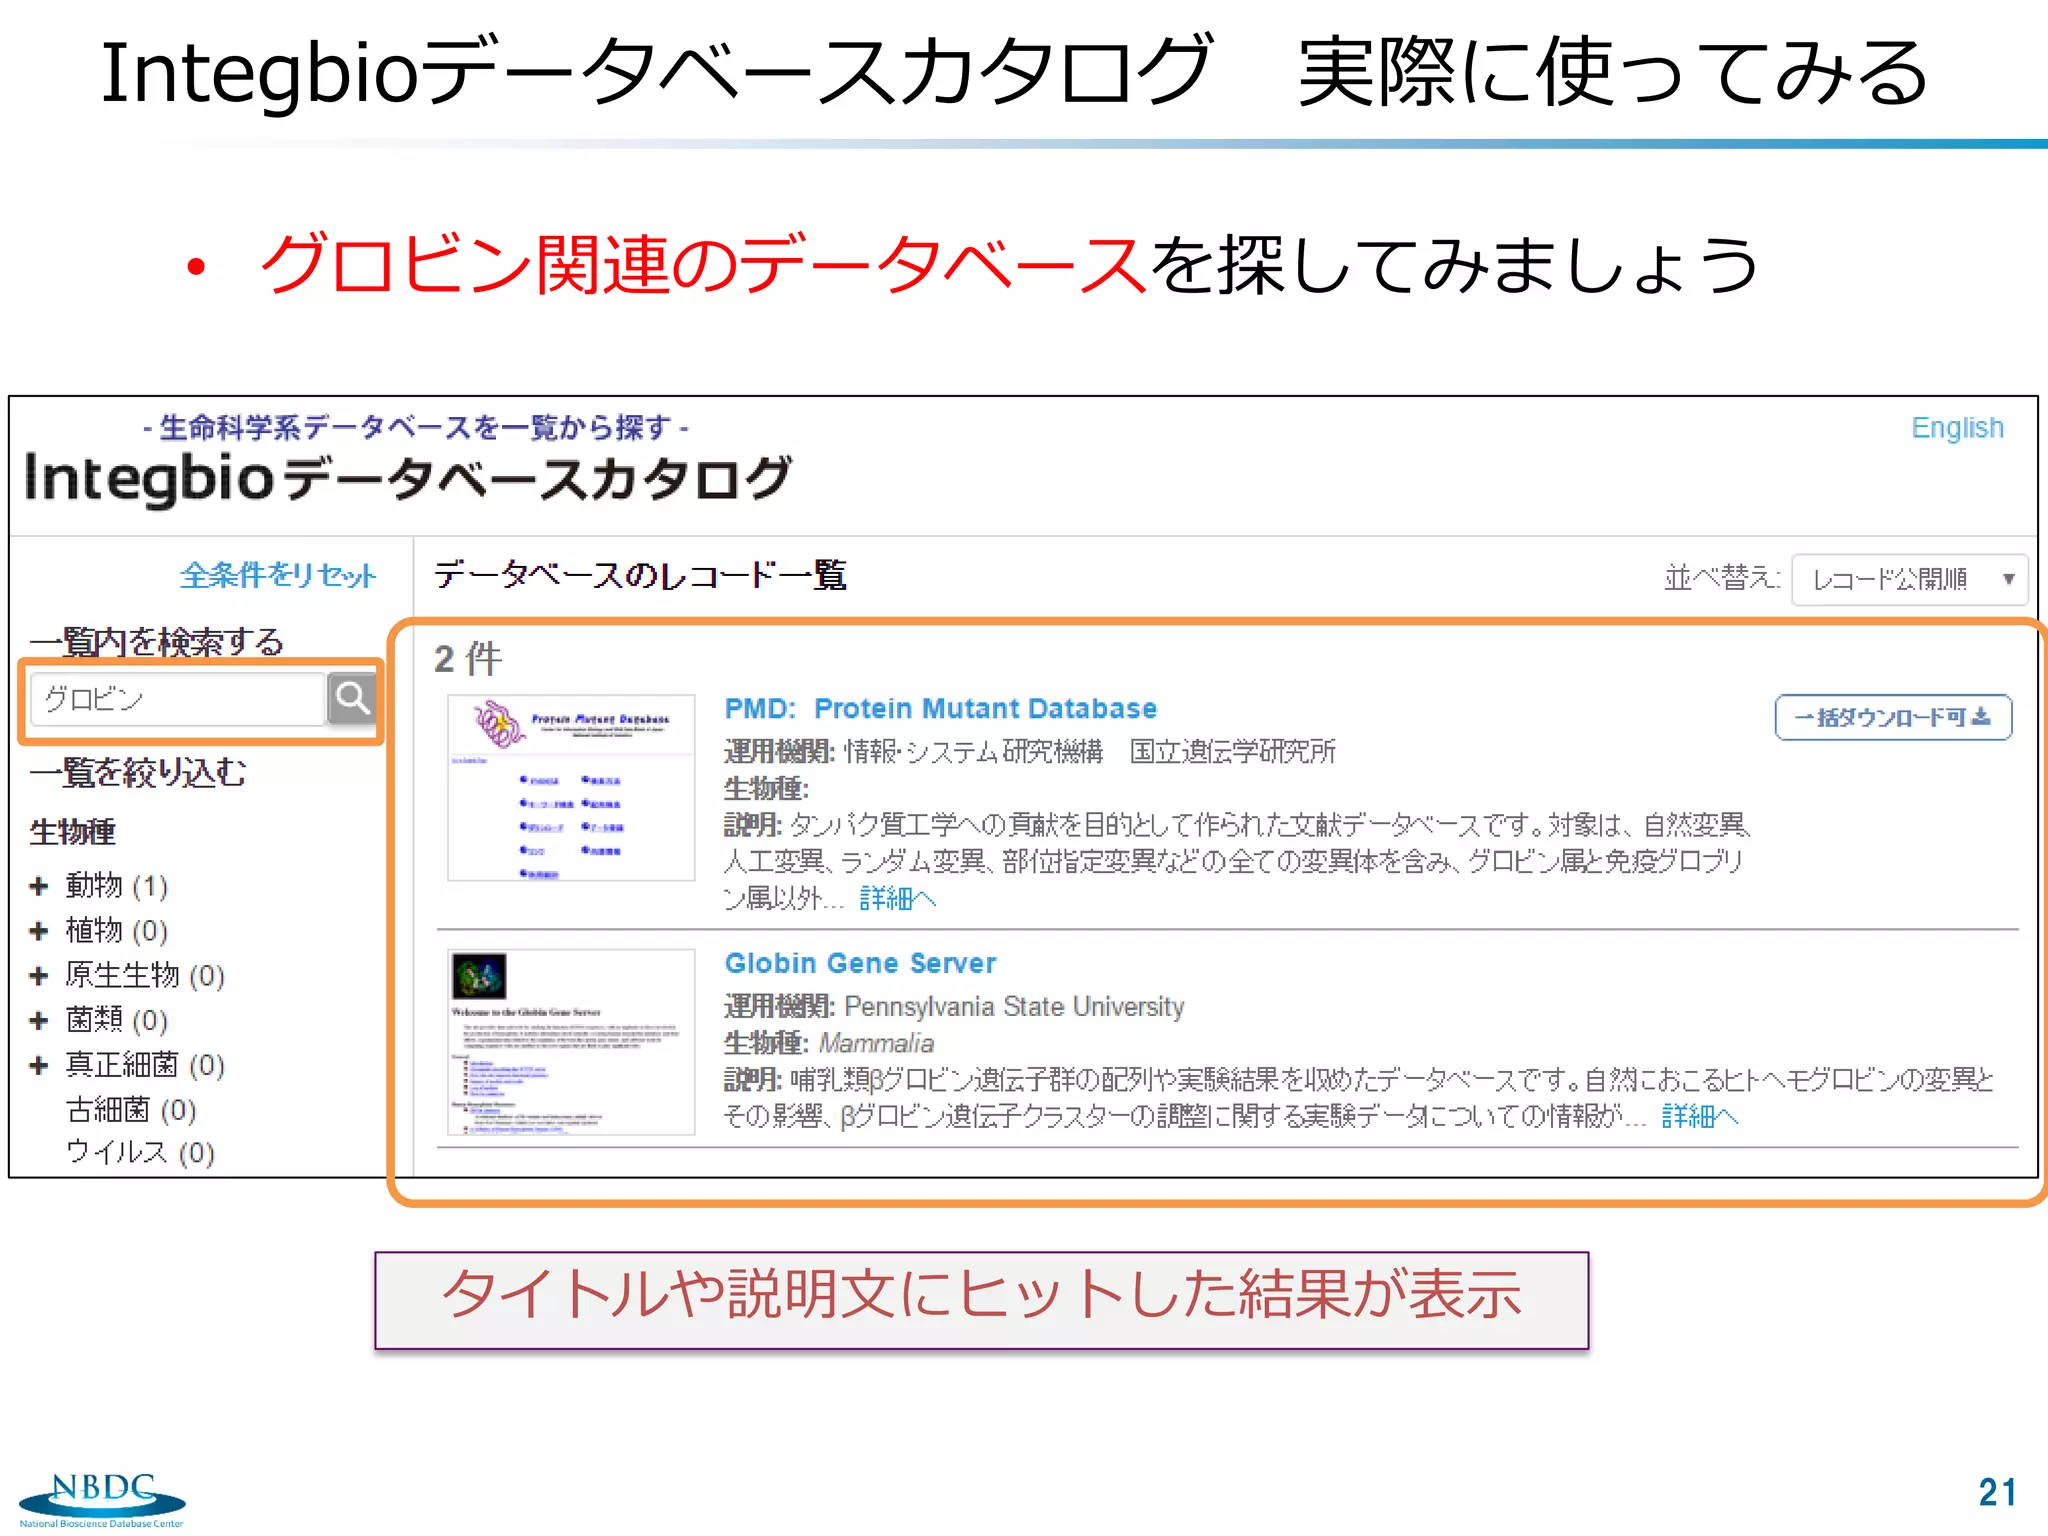2048x1536 pixels.
Task: Click the 真正細菌 (0) label
Action: pyautogui.click(x=145, y=1065)
